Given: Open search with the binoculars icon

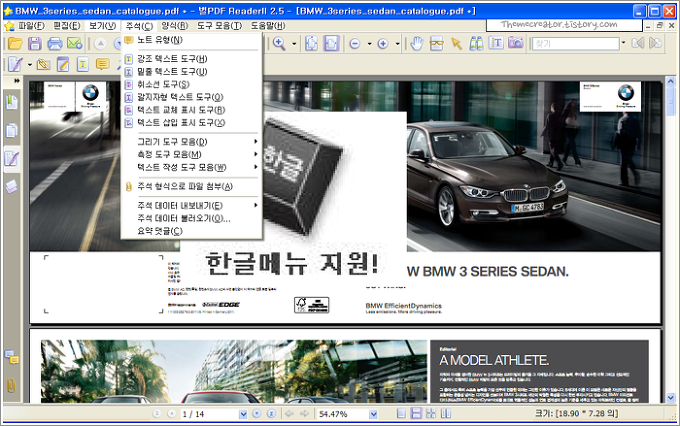Looking at the screenshot, I should [476, 43].
